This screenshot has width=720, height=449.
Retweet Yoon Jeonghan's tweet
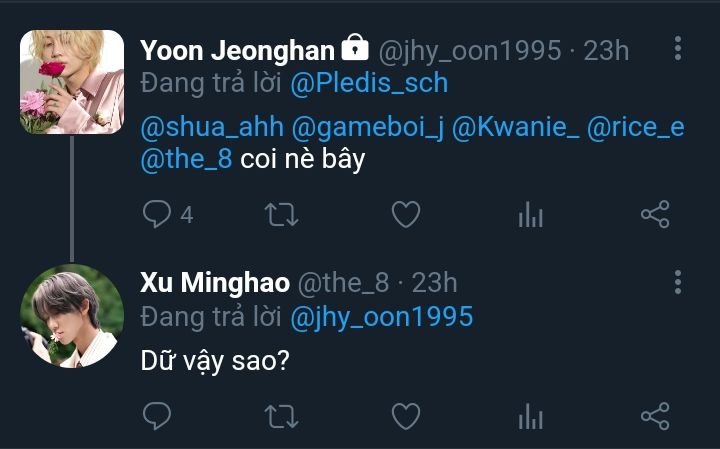[281, 214]
